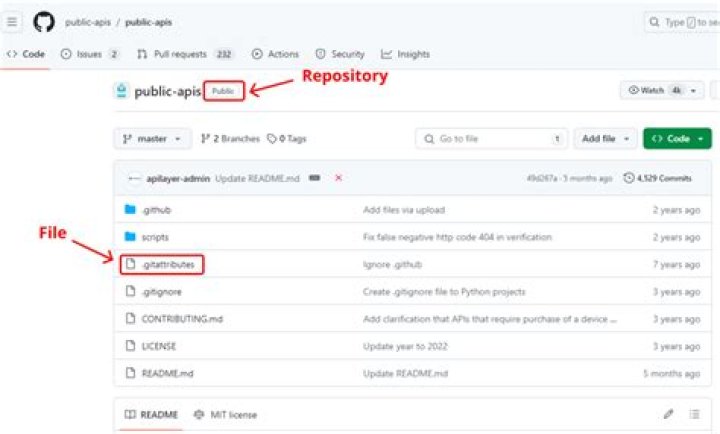The height and width of the screenshot is (434, 720).
Task: Click the file icon beside LICENSE
Action: click(130, 345)
